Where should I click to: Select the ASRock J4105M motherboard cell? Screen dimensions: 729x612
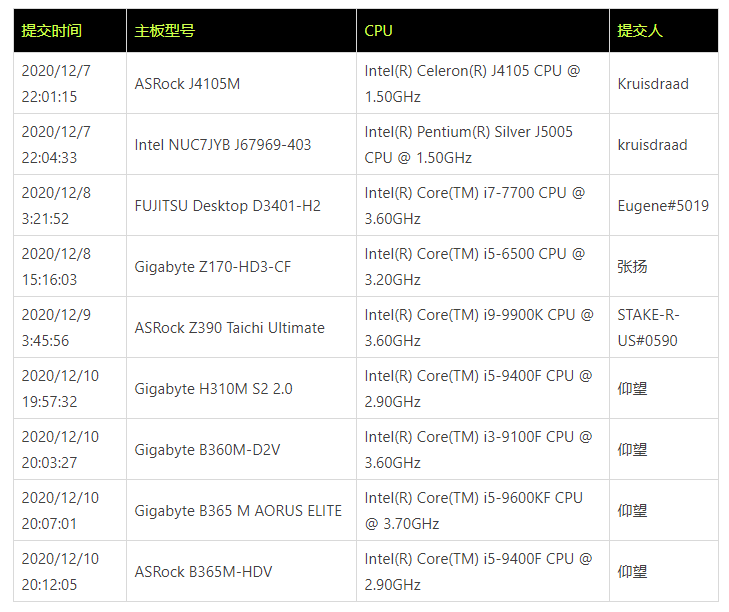241,83
